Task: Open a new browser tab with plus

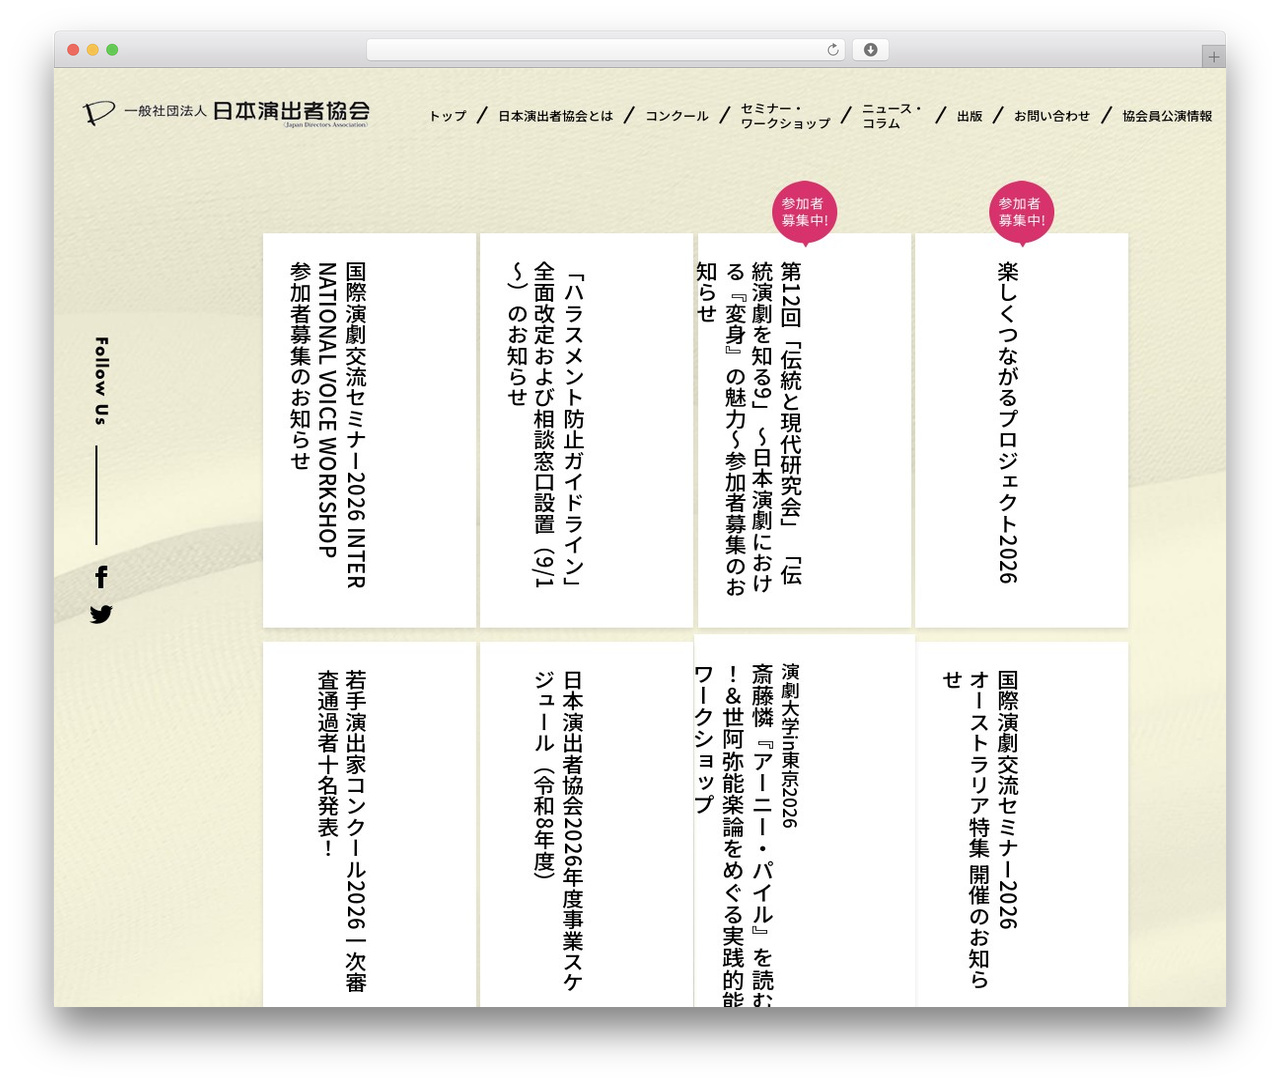Action: (1214, 57)
